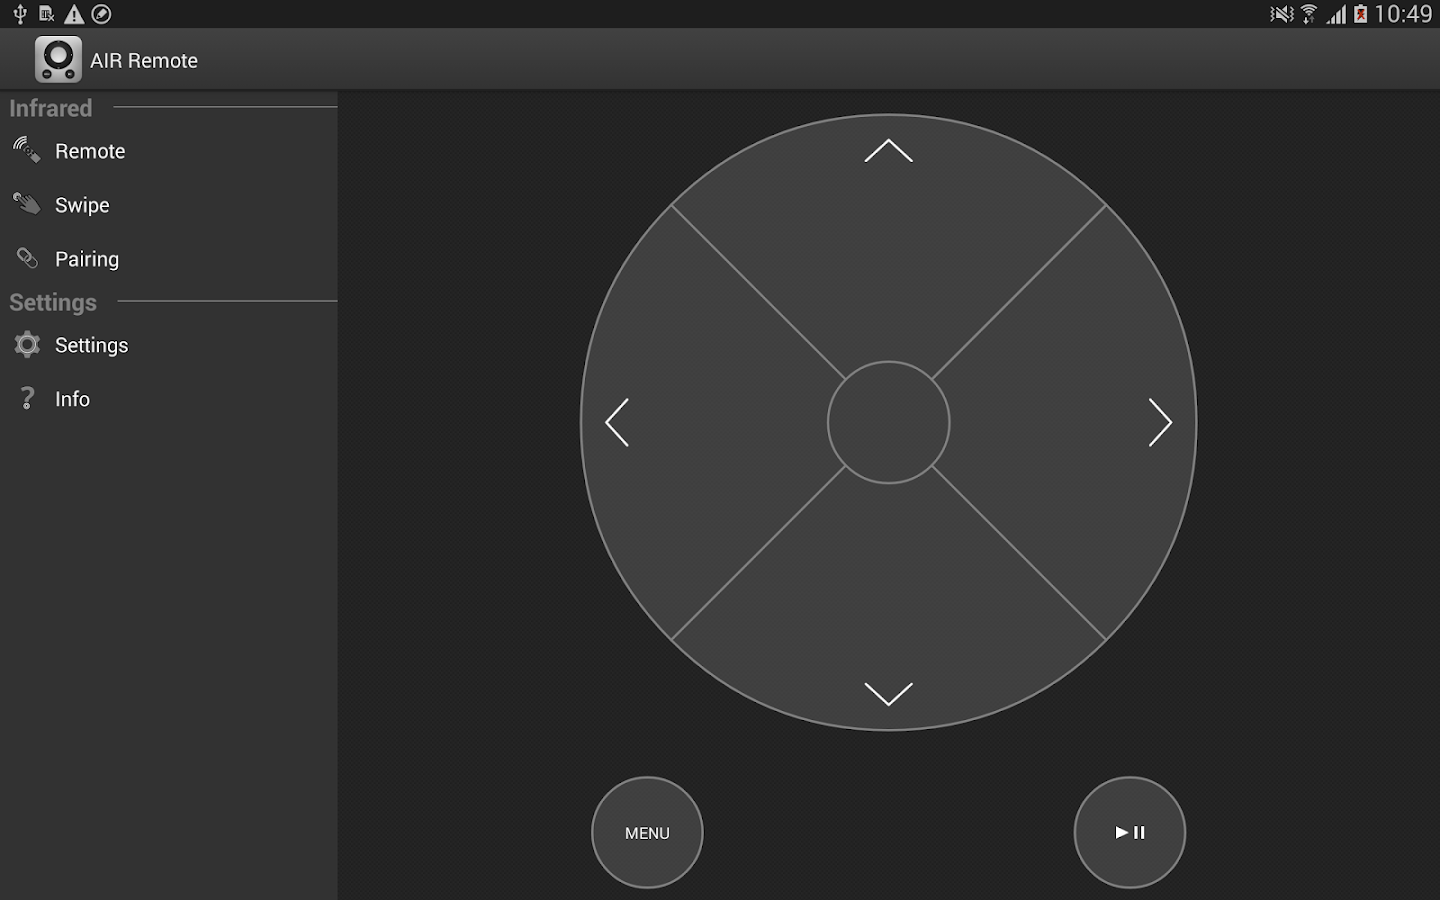The width and height of the screenshot is (1440, 900).
Task: Open the Info menu entry
Action: (x=169, y=399)
